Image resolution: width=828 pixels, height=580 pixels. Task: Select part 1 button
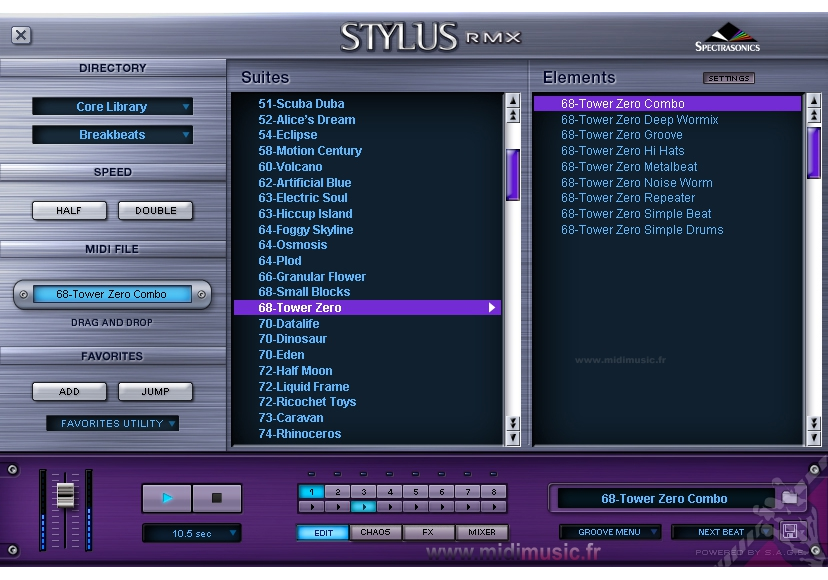click(312, 492)
